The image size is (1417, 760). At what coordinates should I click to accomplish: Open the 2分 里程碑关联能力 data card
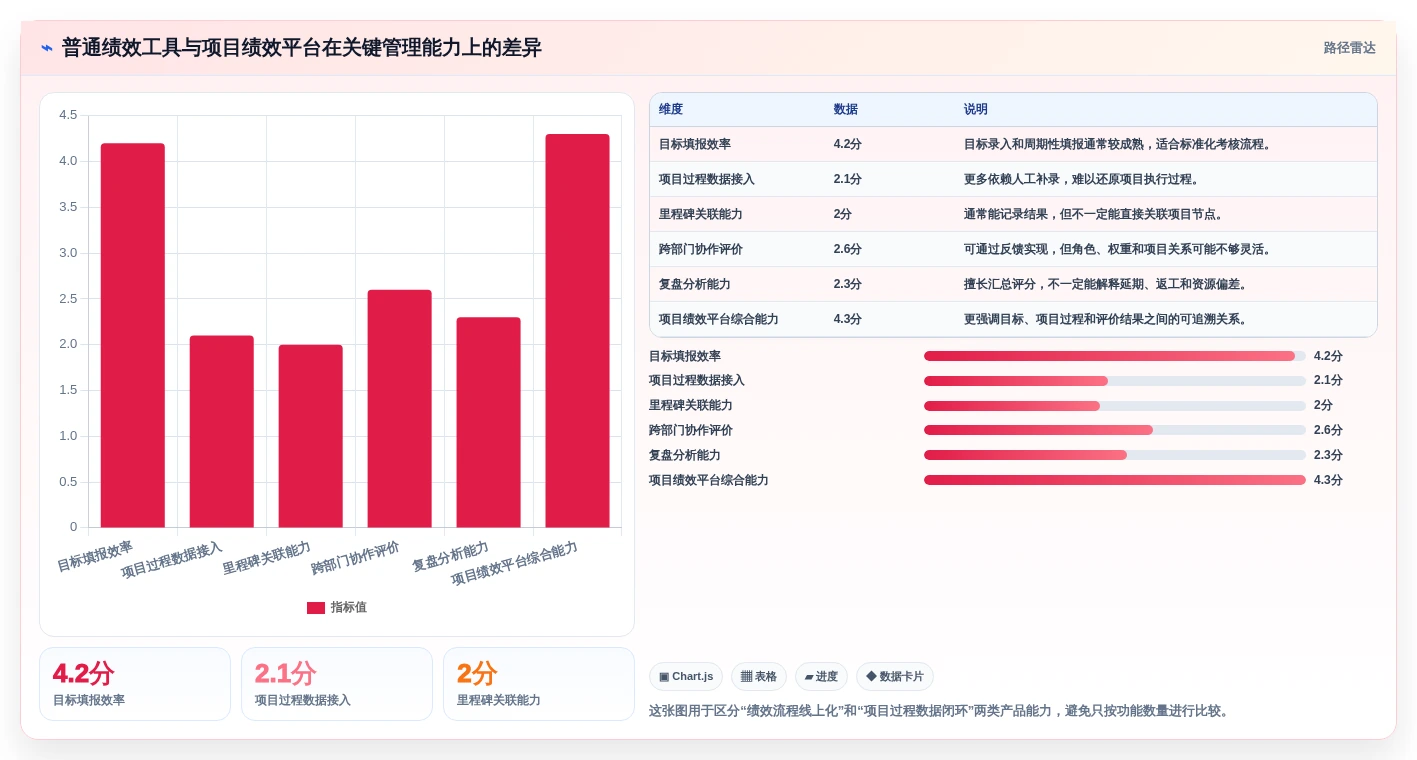539,684
